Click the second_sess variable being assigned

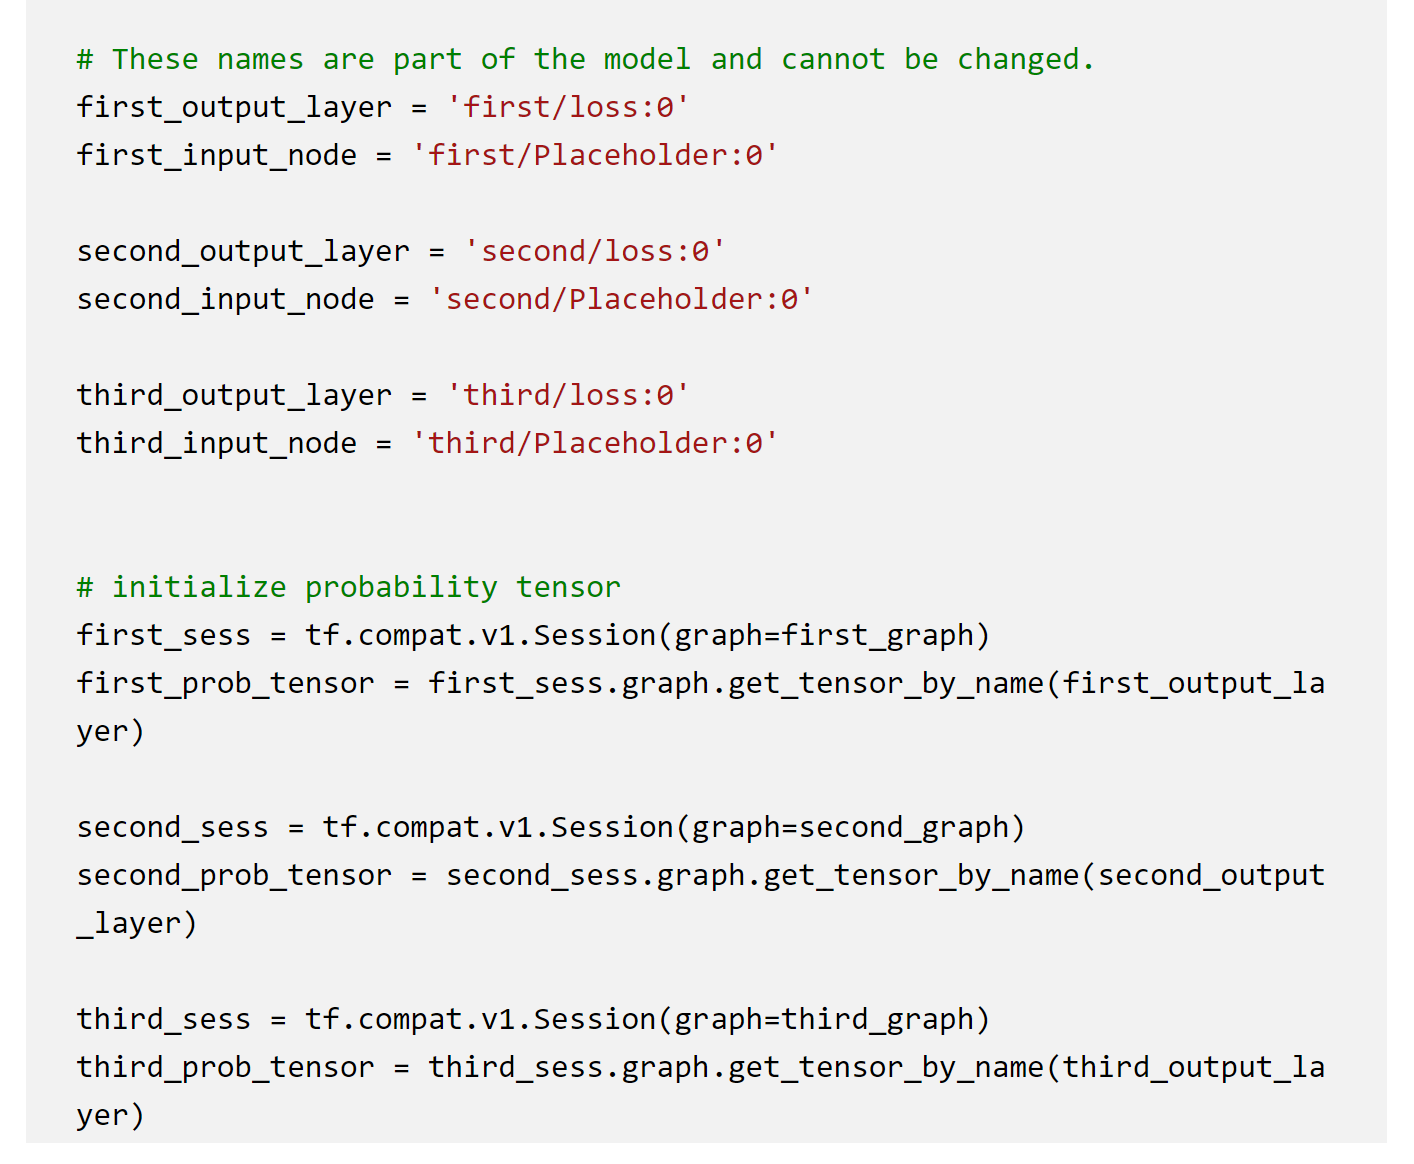tap(173, 827)
